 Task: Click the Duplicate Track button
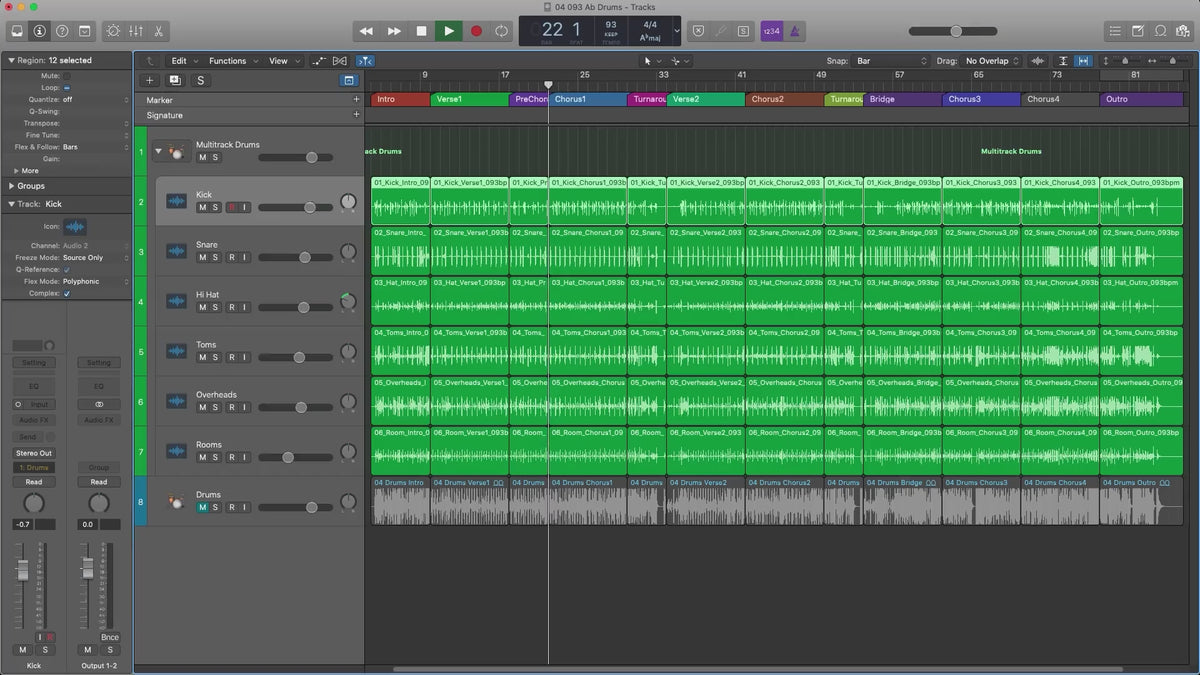click(175, 80)
